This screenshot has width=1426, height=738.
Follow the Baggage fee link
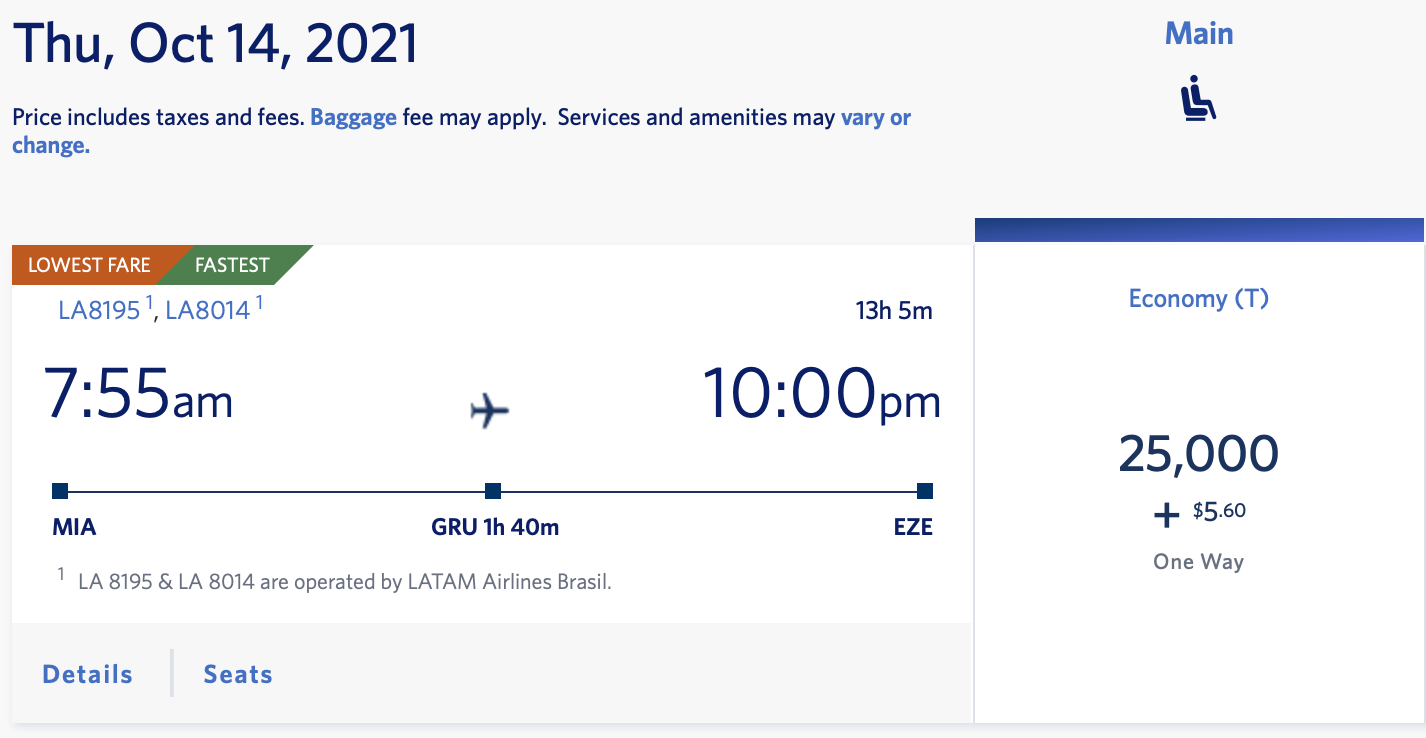point(353,117)
